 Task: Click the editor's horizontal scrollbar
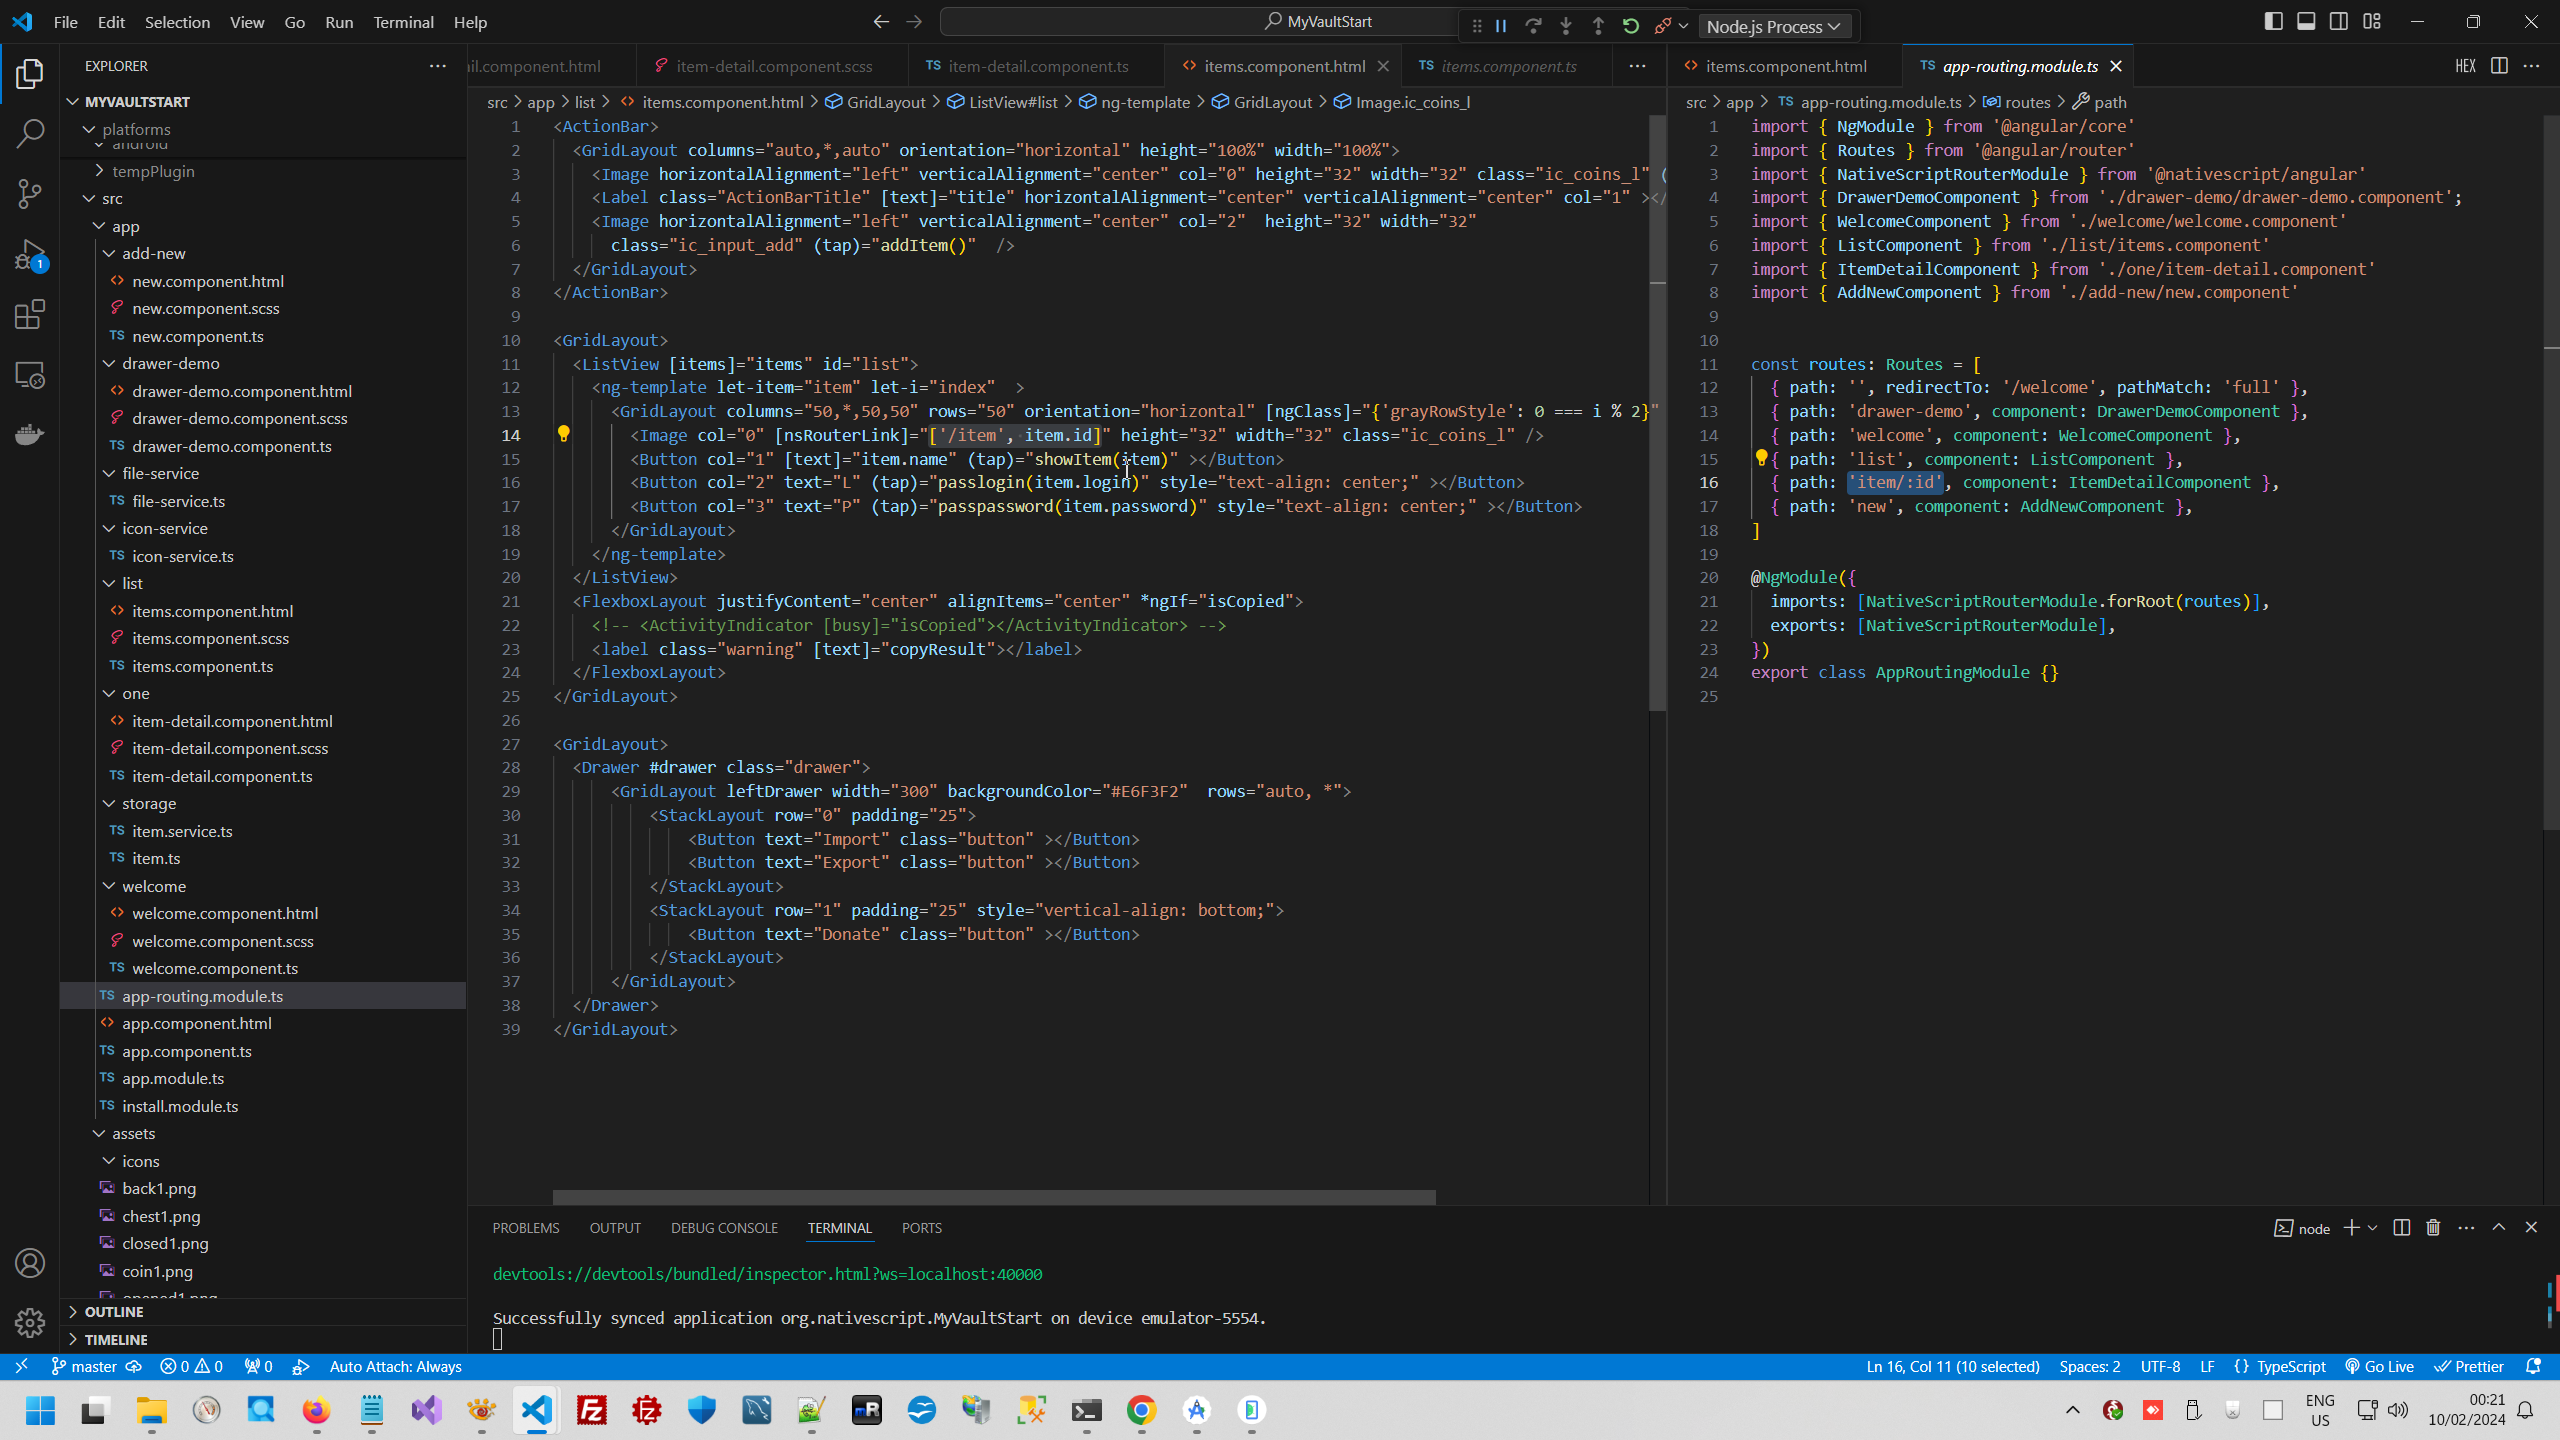[x=994, y=1197]
